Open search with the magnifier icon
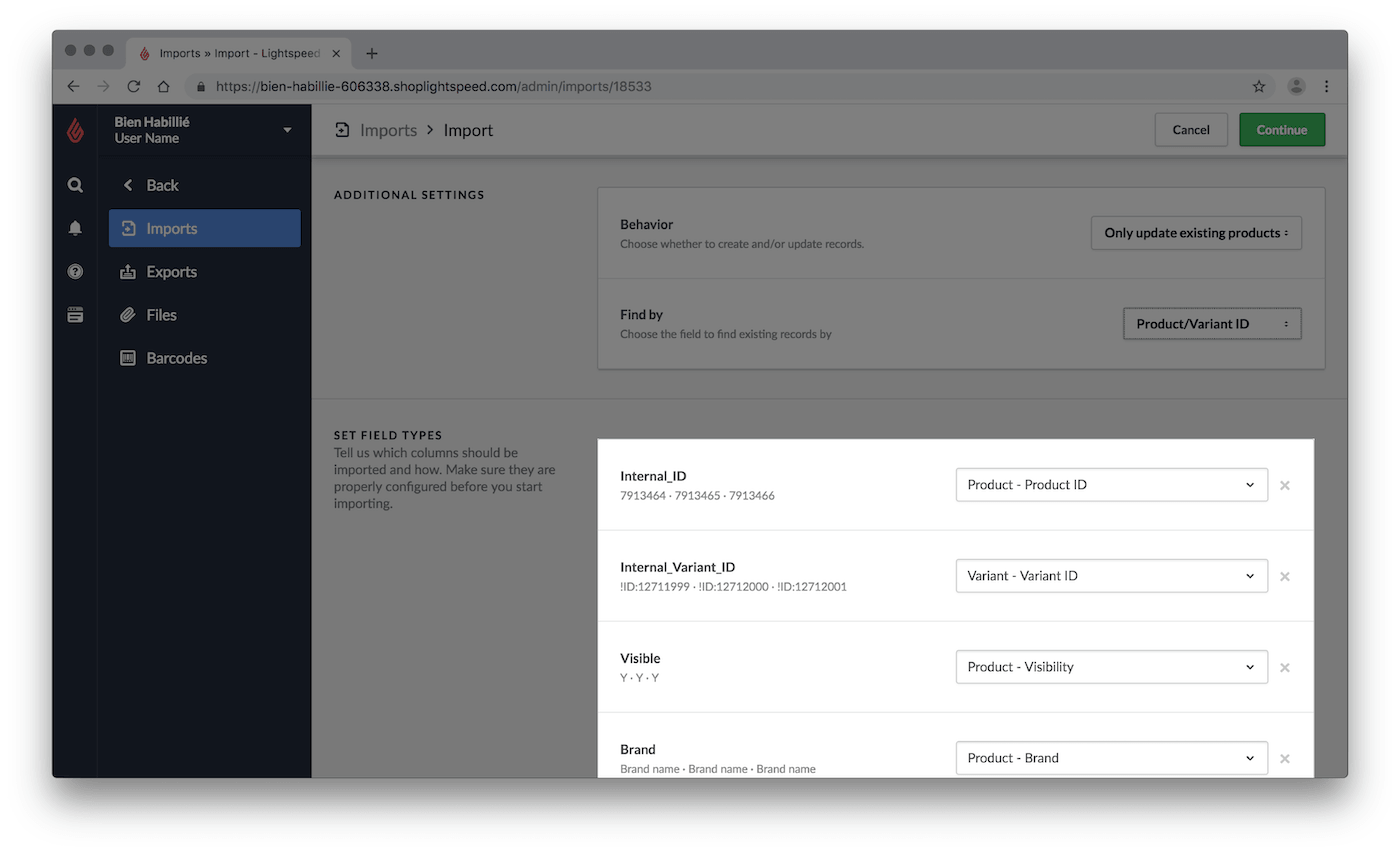Screen dimensions: 1400x853 click(75, 185)
